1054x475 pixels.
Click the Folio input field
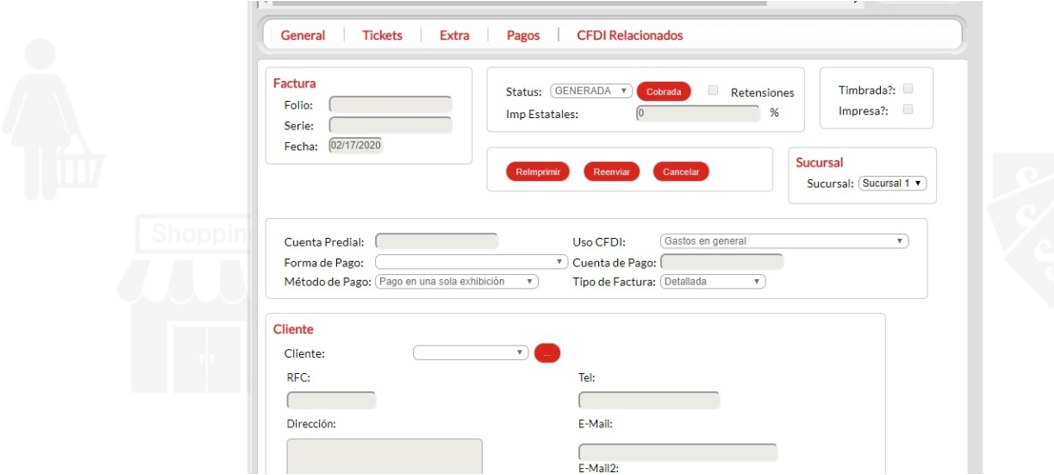(390, 104)
